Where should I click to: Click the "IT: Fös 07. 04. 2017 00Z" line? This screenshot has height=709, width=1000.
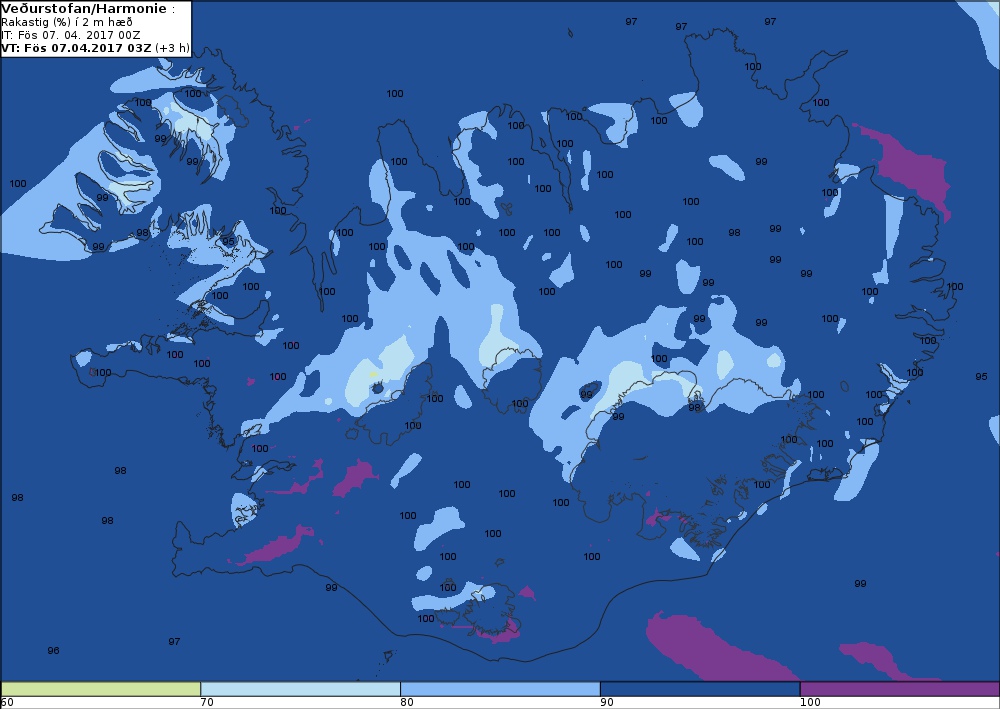[x=71, y=35]
